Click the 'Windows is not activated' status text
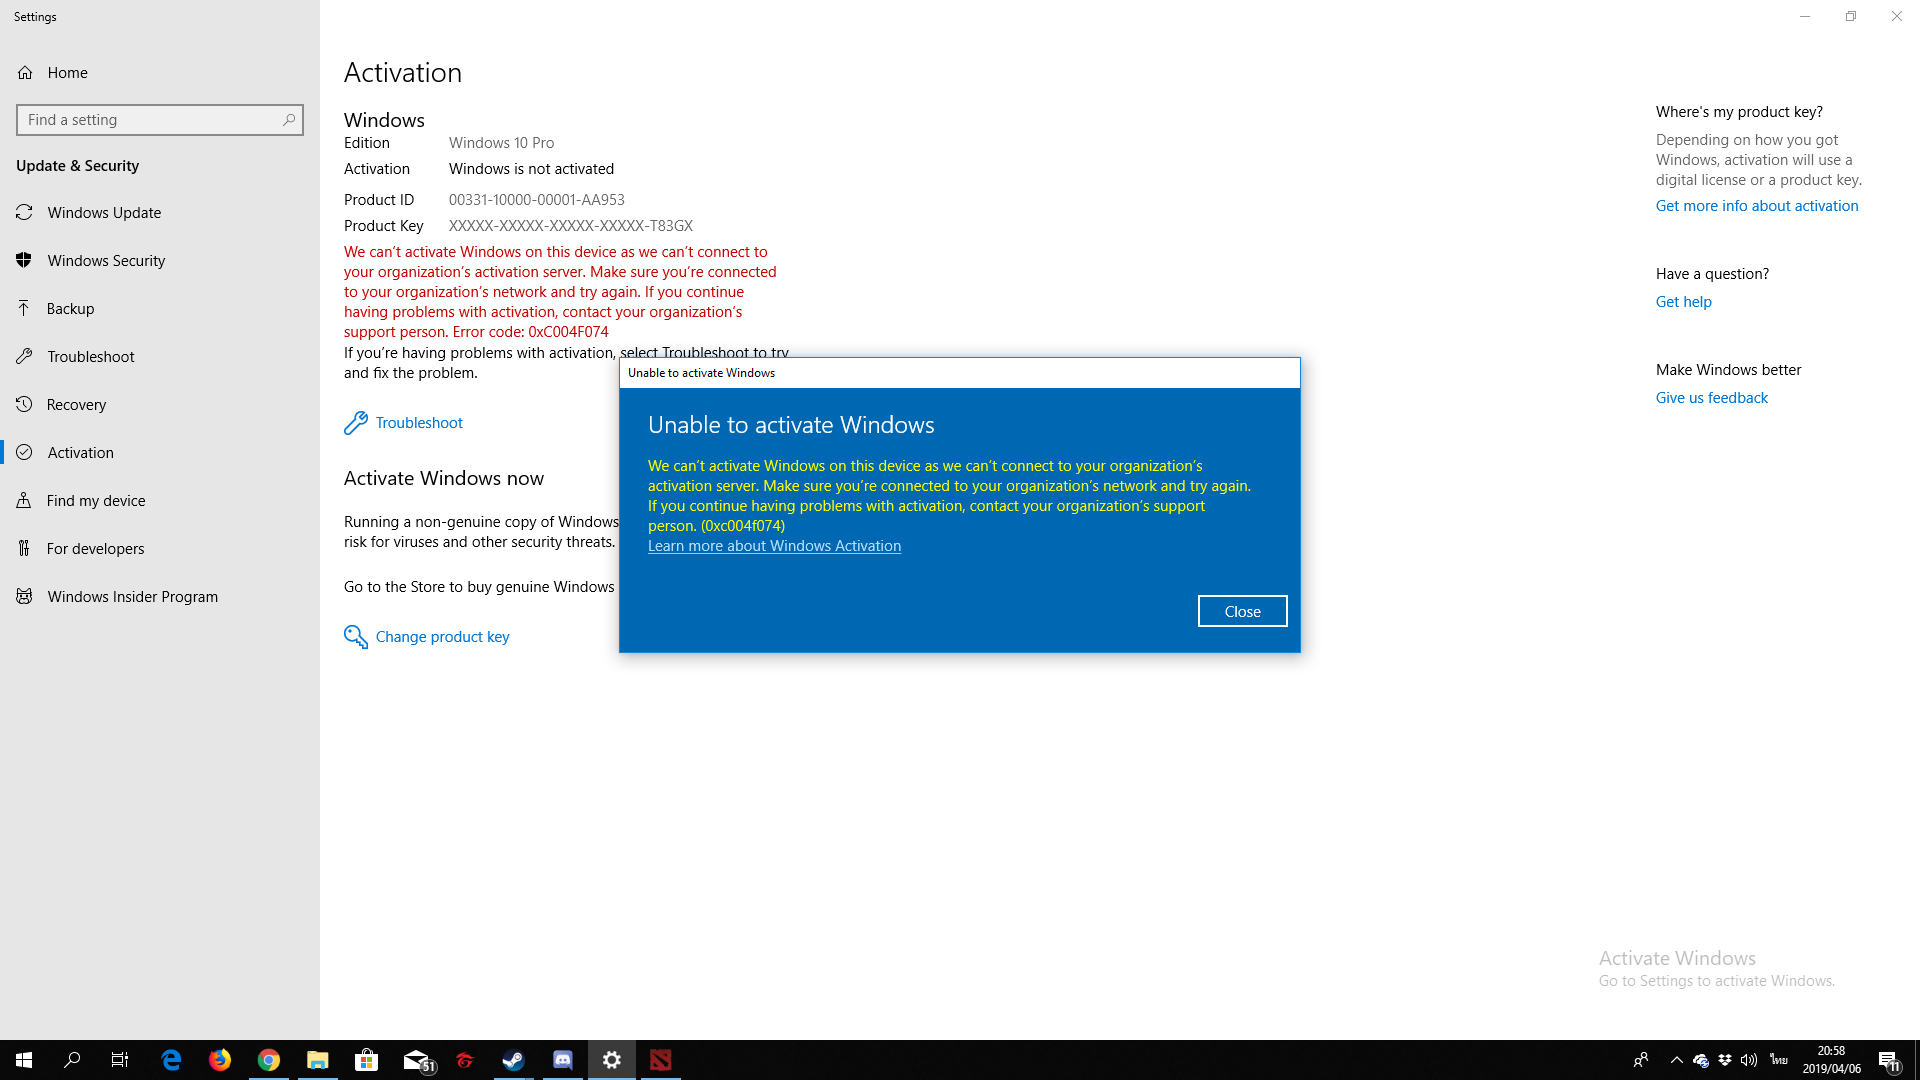1920x1080 pixels. click(x=531, y=169)
